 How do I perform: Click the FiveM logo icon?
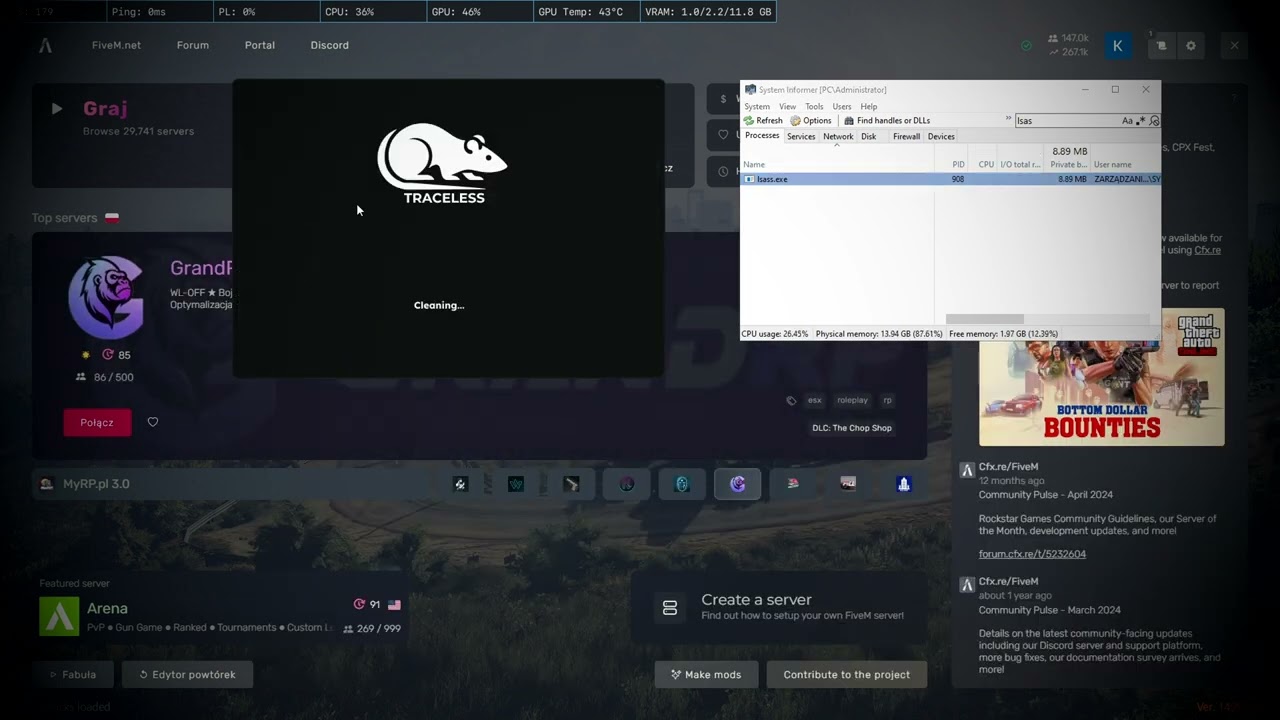coord(45,45)
